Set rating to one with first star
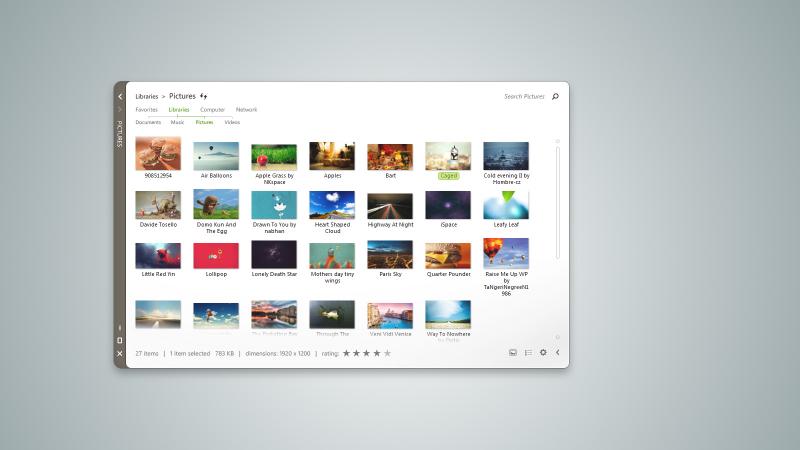Image resolution: width=800 pixels, height=450 pixels. point(346,353)
